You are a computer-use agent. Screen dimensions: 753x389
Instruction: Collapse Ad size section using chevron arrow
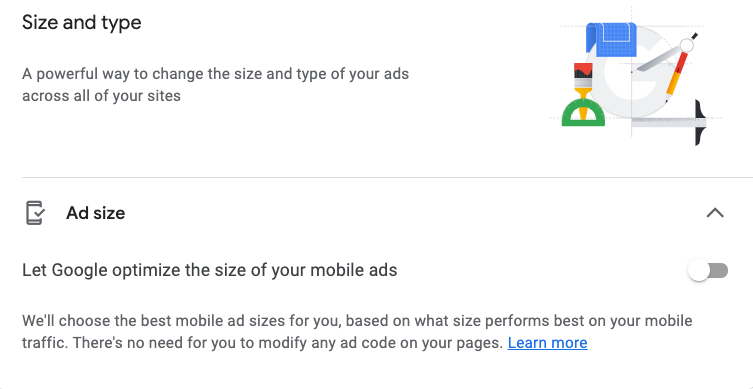(715, 213)
